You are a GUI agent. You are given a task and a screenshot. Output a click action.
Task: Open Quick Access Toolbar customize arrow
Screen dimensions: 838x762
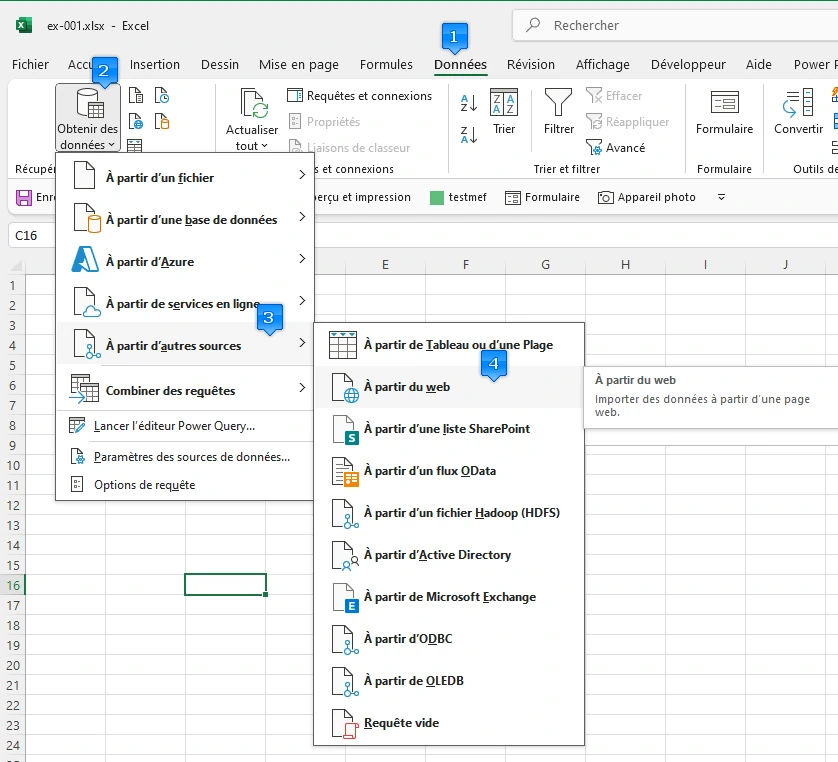[x=722, y=198]
